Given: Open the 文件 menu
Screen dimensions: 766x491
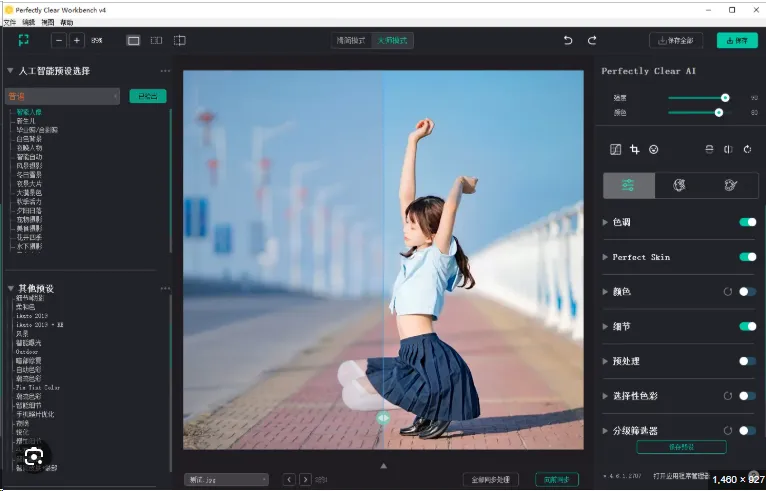Looking at the screenshot, I should click(10, 22).
